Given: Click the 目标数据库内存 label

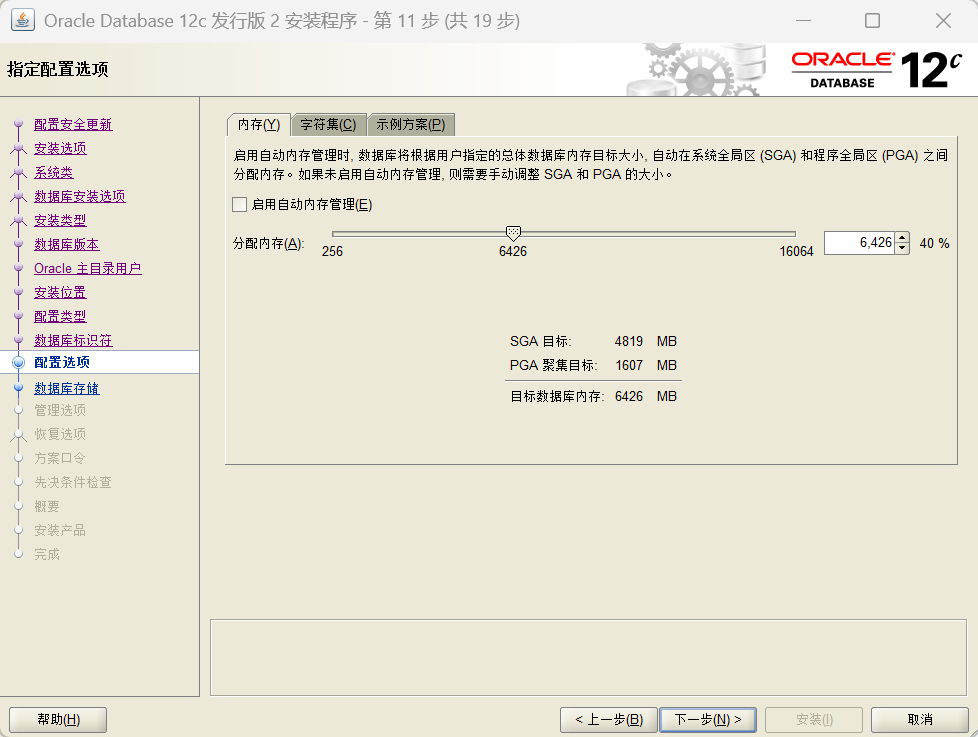Looking at the screenshot, I should click(557, 397).
